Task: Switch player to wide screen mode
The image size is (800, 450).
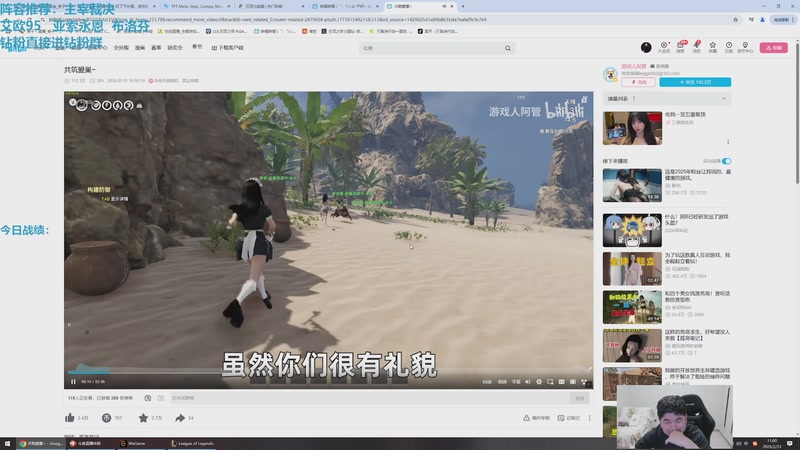Action: point(561,382)
